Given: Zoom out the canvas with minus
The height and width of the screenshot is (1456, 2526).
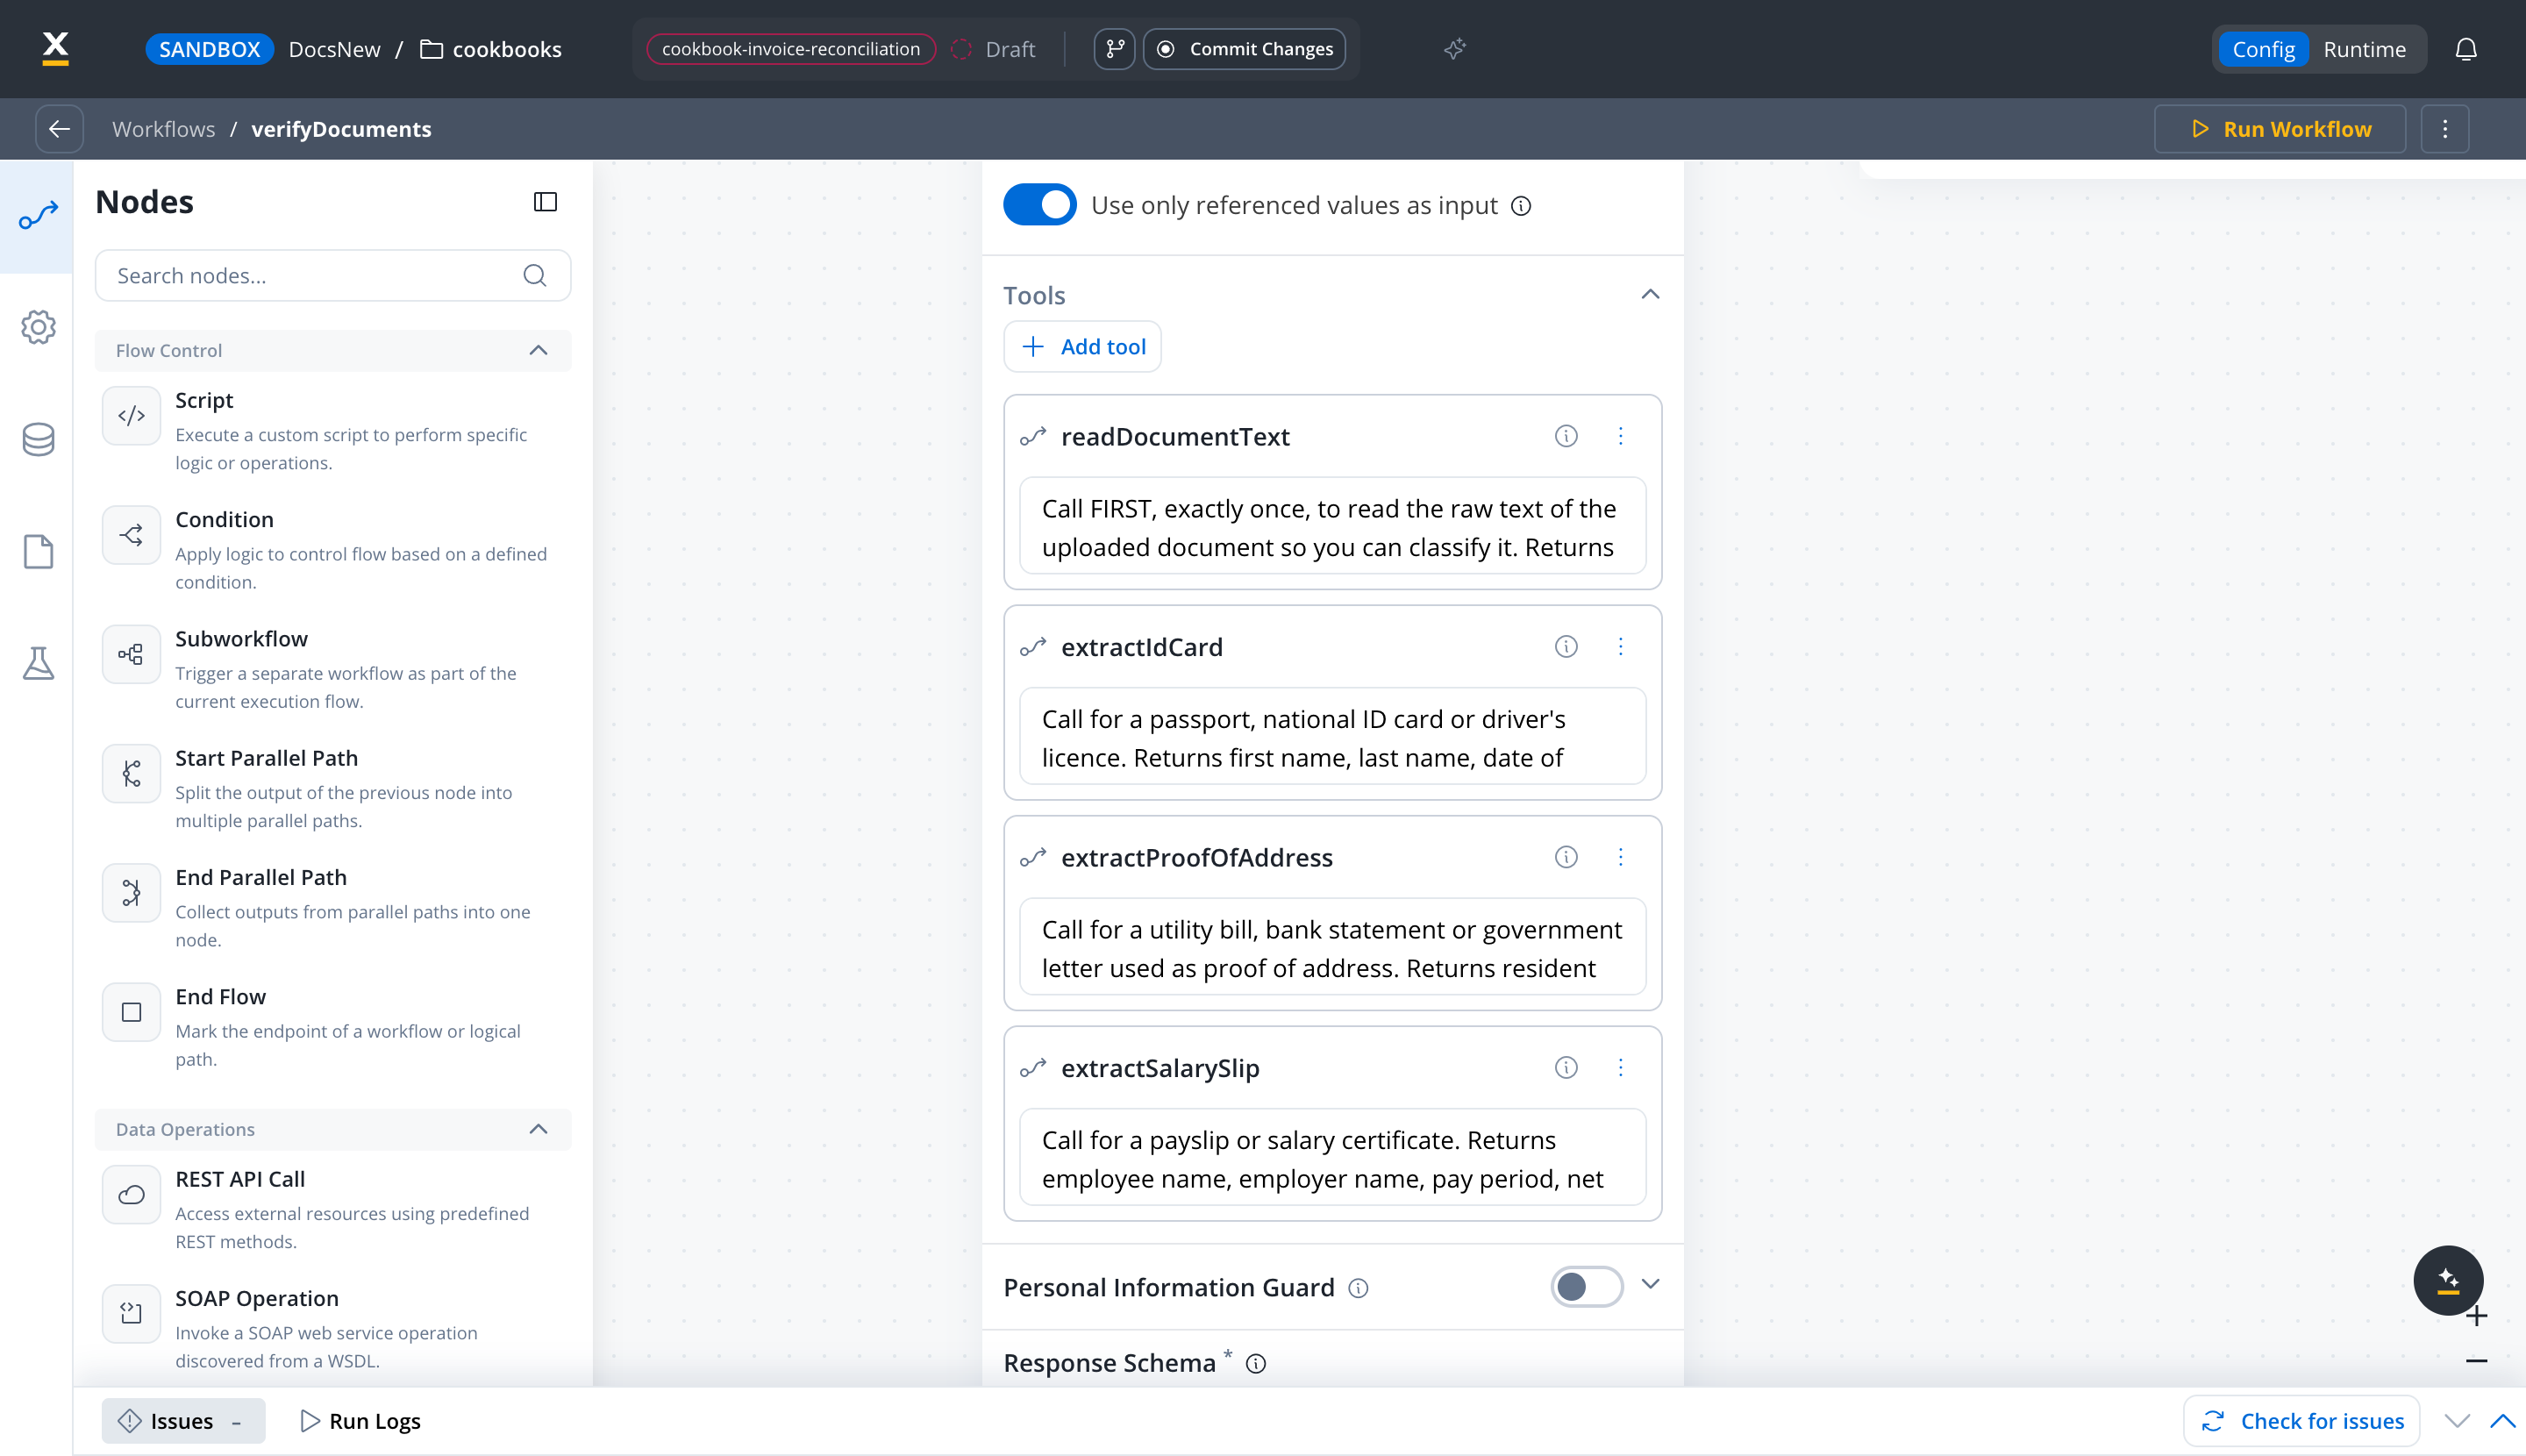Looking at the screenshot, I should pos(2476,1361).
